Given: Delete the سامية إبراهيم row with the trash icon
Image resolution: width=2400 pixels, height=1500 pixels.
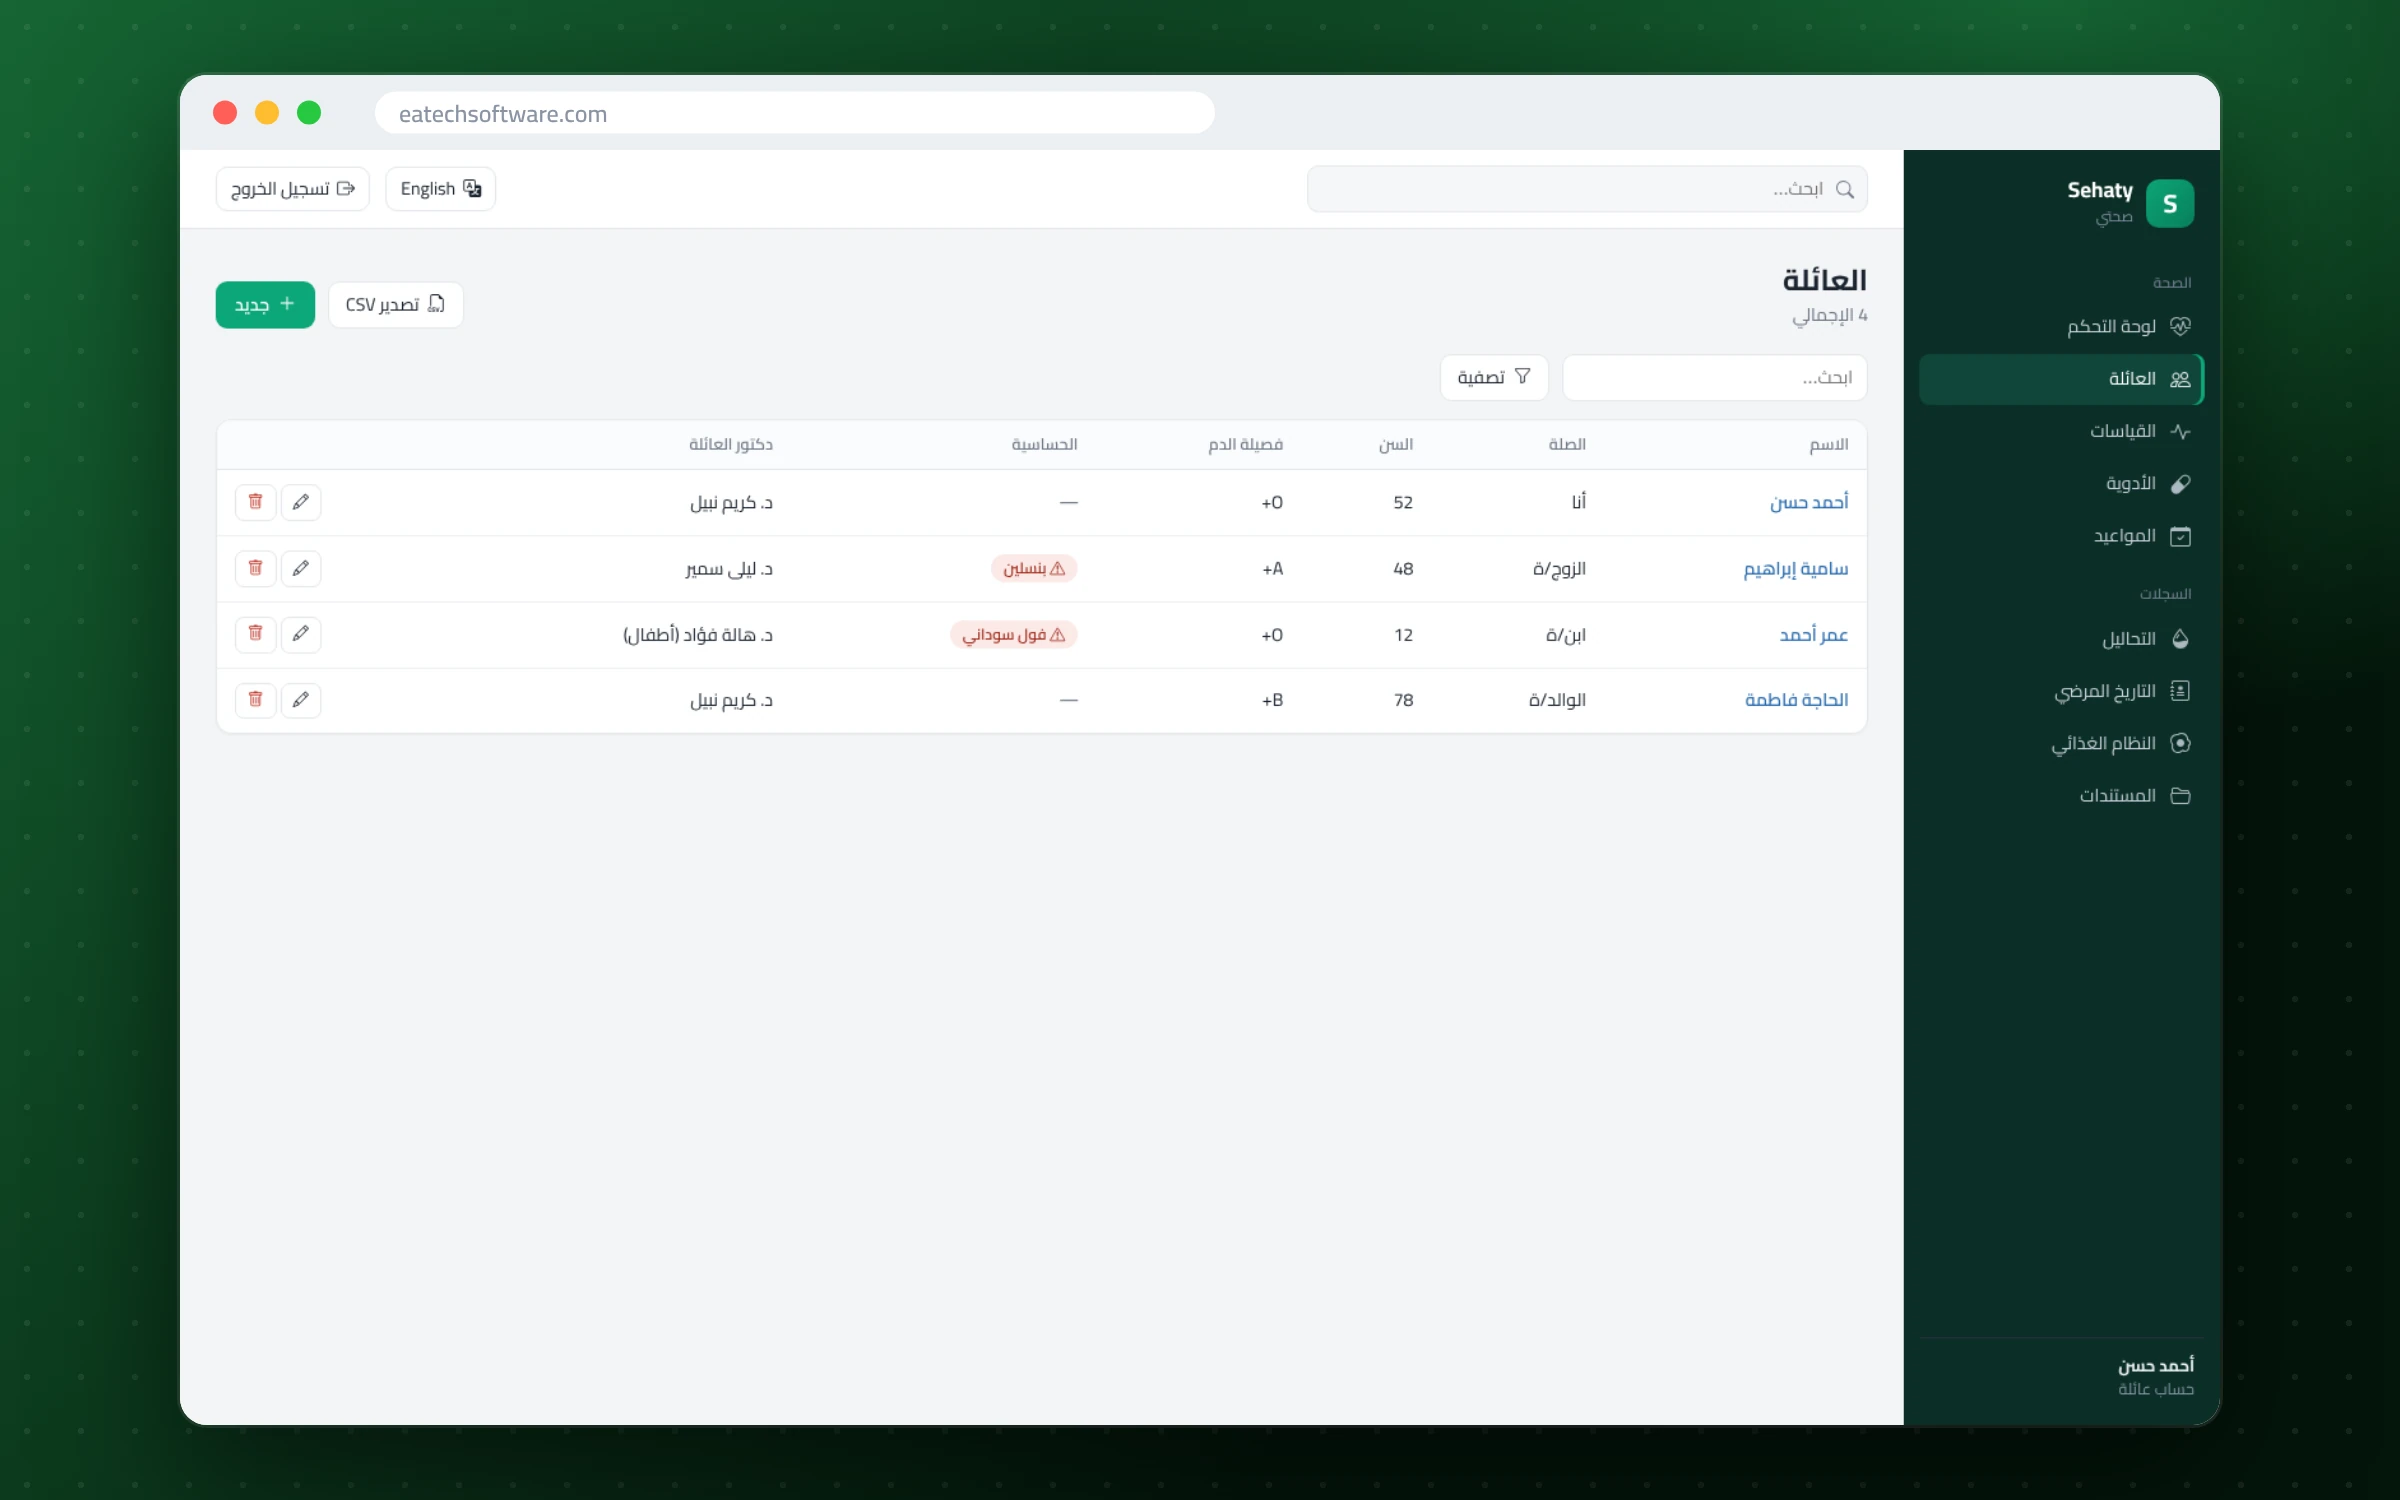Looking at the screenshot, I should (256, 568).
